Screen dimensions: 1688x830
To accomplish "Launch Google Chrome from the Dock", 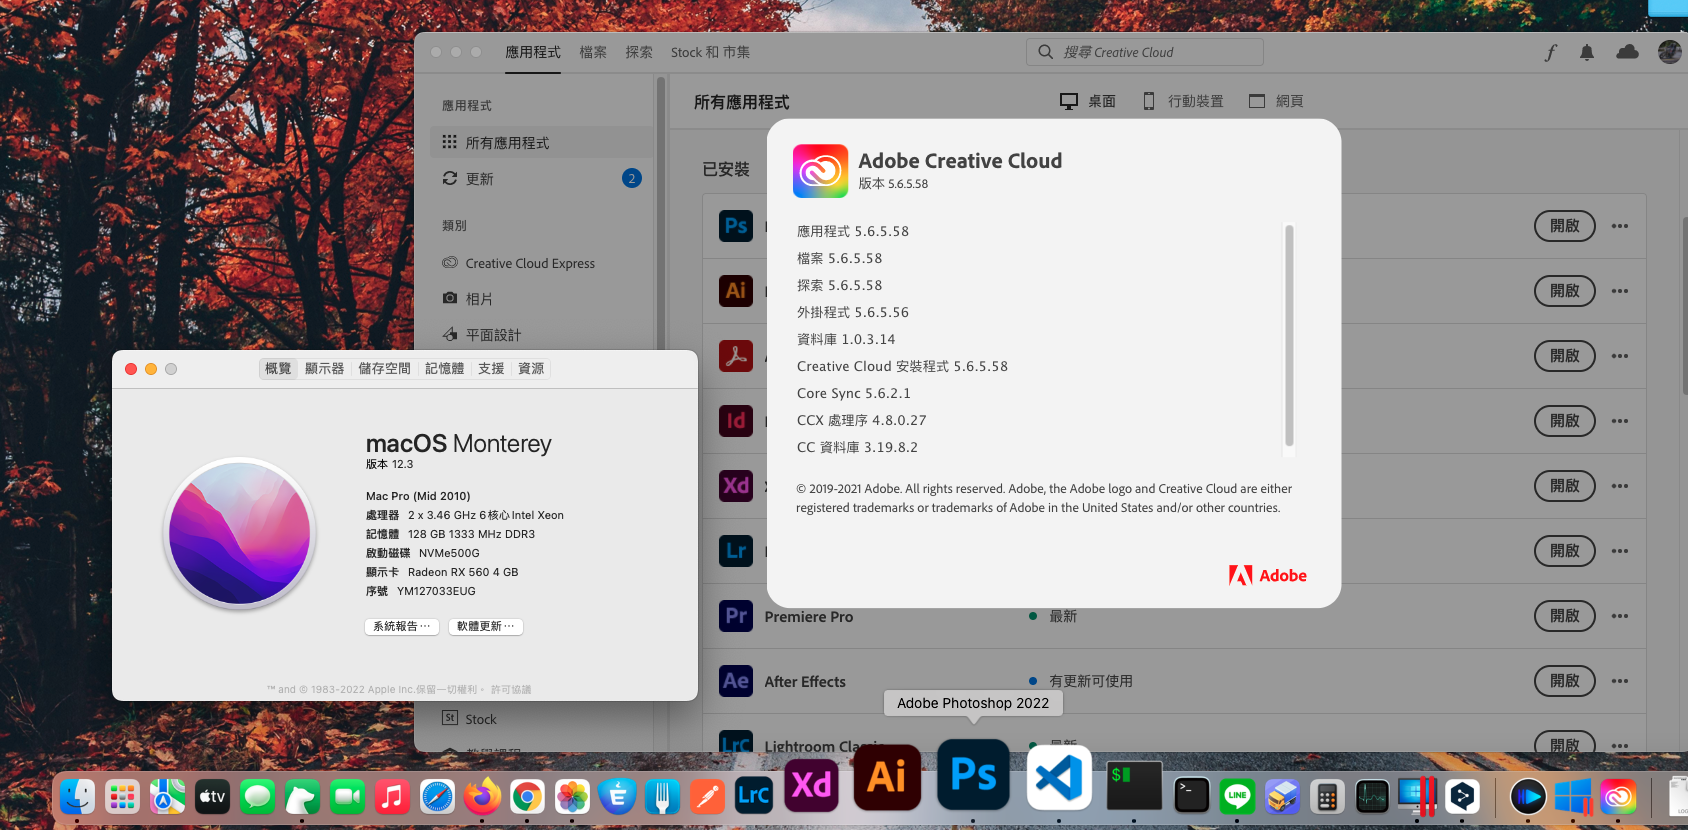I will 527,796.
